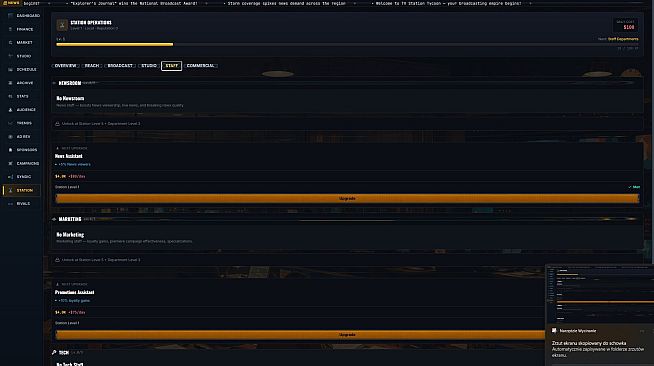Click the Campaigns sidebar icon

10,163
